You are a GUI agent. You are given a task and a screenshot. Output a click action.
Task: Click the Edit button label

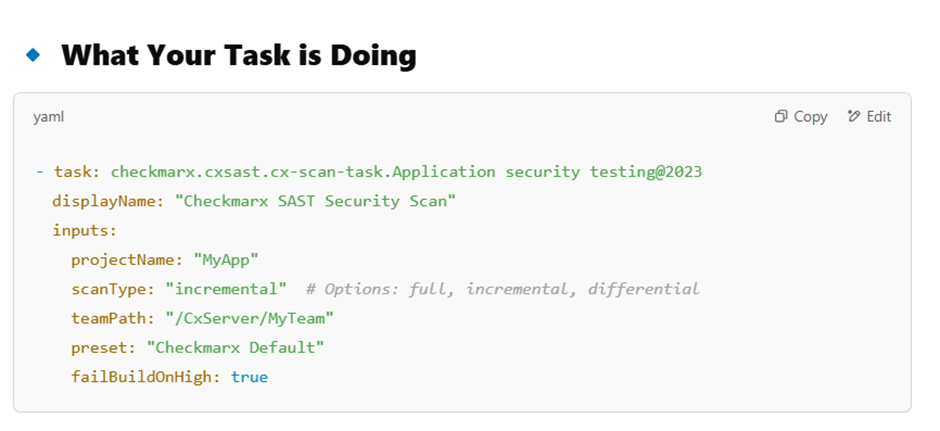point(879,116)
